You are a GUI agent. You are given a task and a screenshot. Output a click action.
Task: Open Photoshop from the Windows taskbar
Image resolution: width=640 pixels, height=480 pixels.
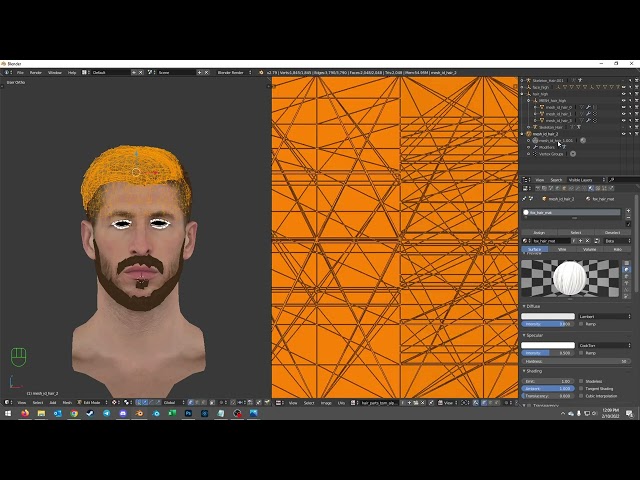188,413
